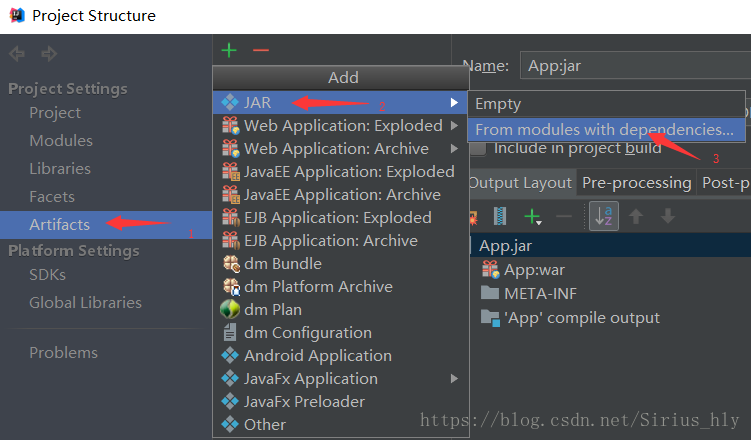Select 'App' compile output text
Screen dimensions: 751x440
581,317
